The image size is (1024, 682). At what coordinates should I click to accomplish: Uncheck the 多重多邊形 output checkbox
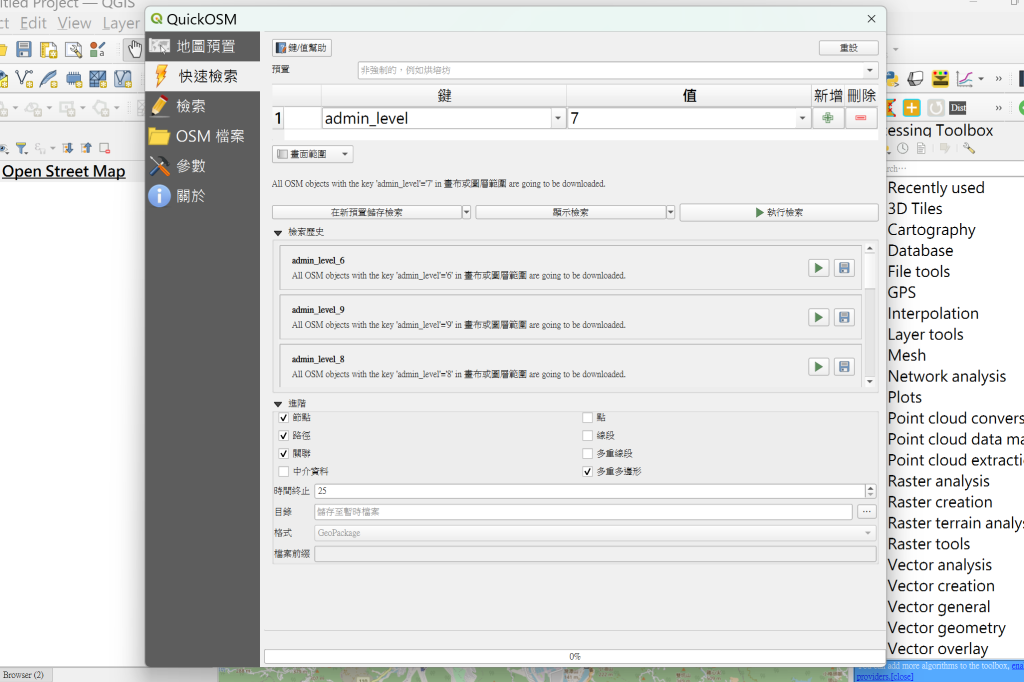coord(587,472)
